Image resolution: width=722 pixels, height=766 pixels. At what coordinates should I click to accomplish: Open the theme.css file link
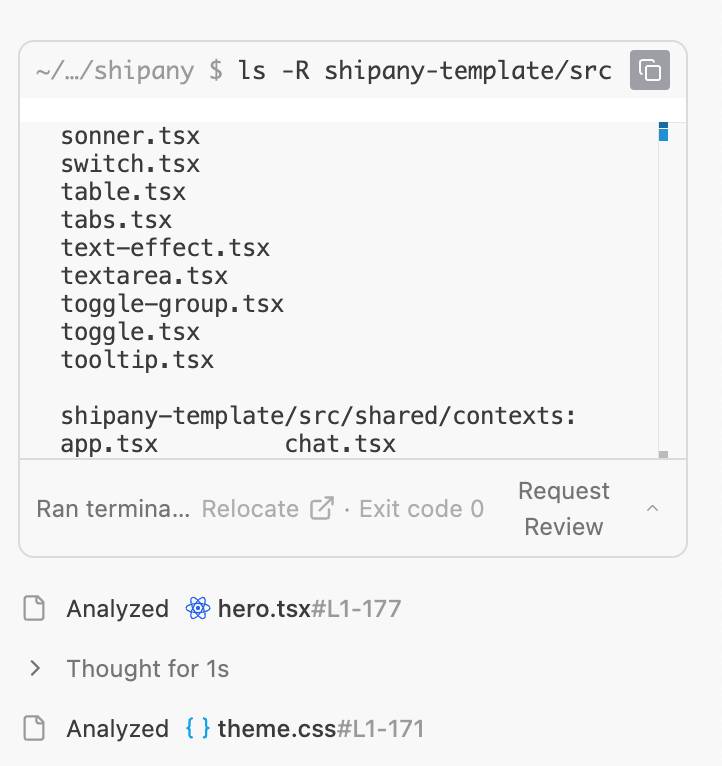tap(276, 728)
